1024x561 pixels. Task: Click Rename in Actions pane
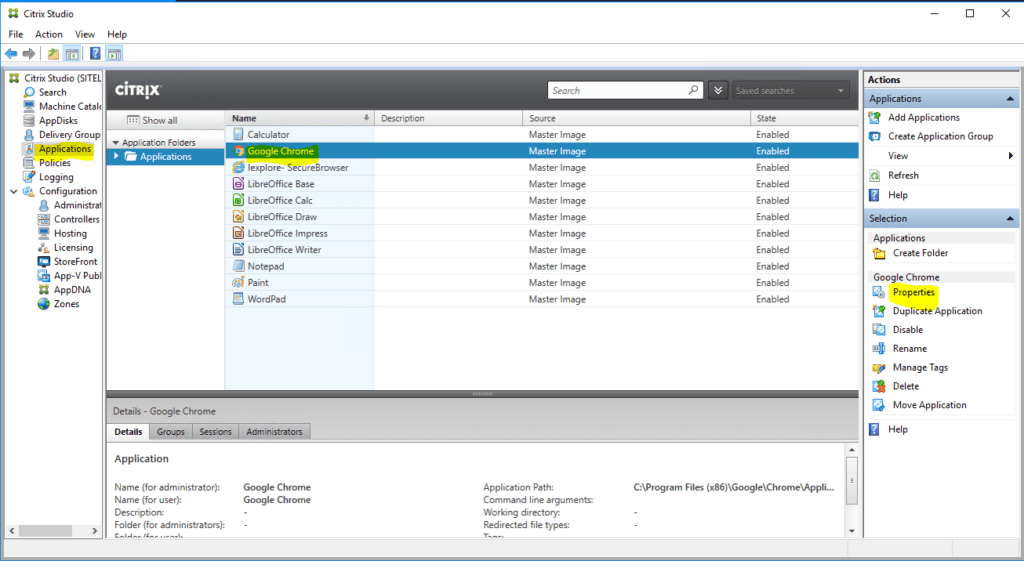[x=910, y=349]
